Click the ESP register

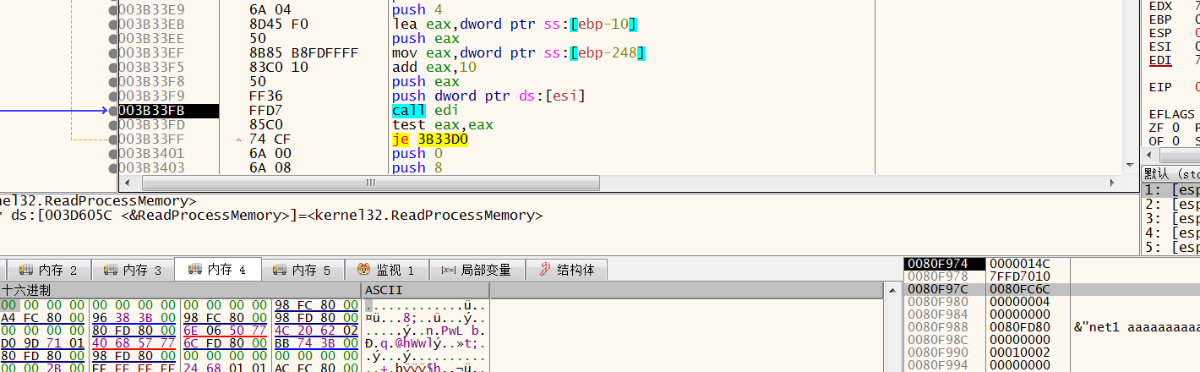coord(1161,33)
